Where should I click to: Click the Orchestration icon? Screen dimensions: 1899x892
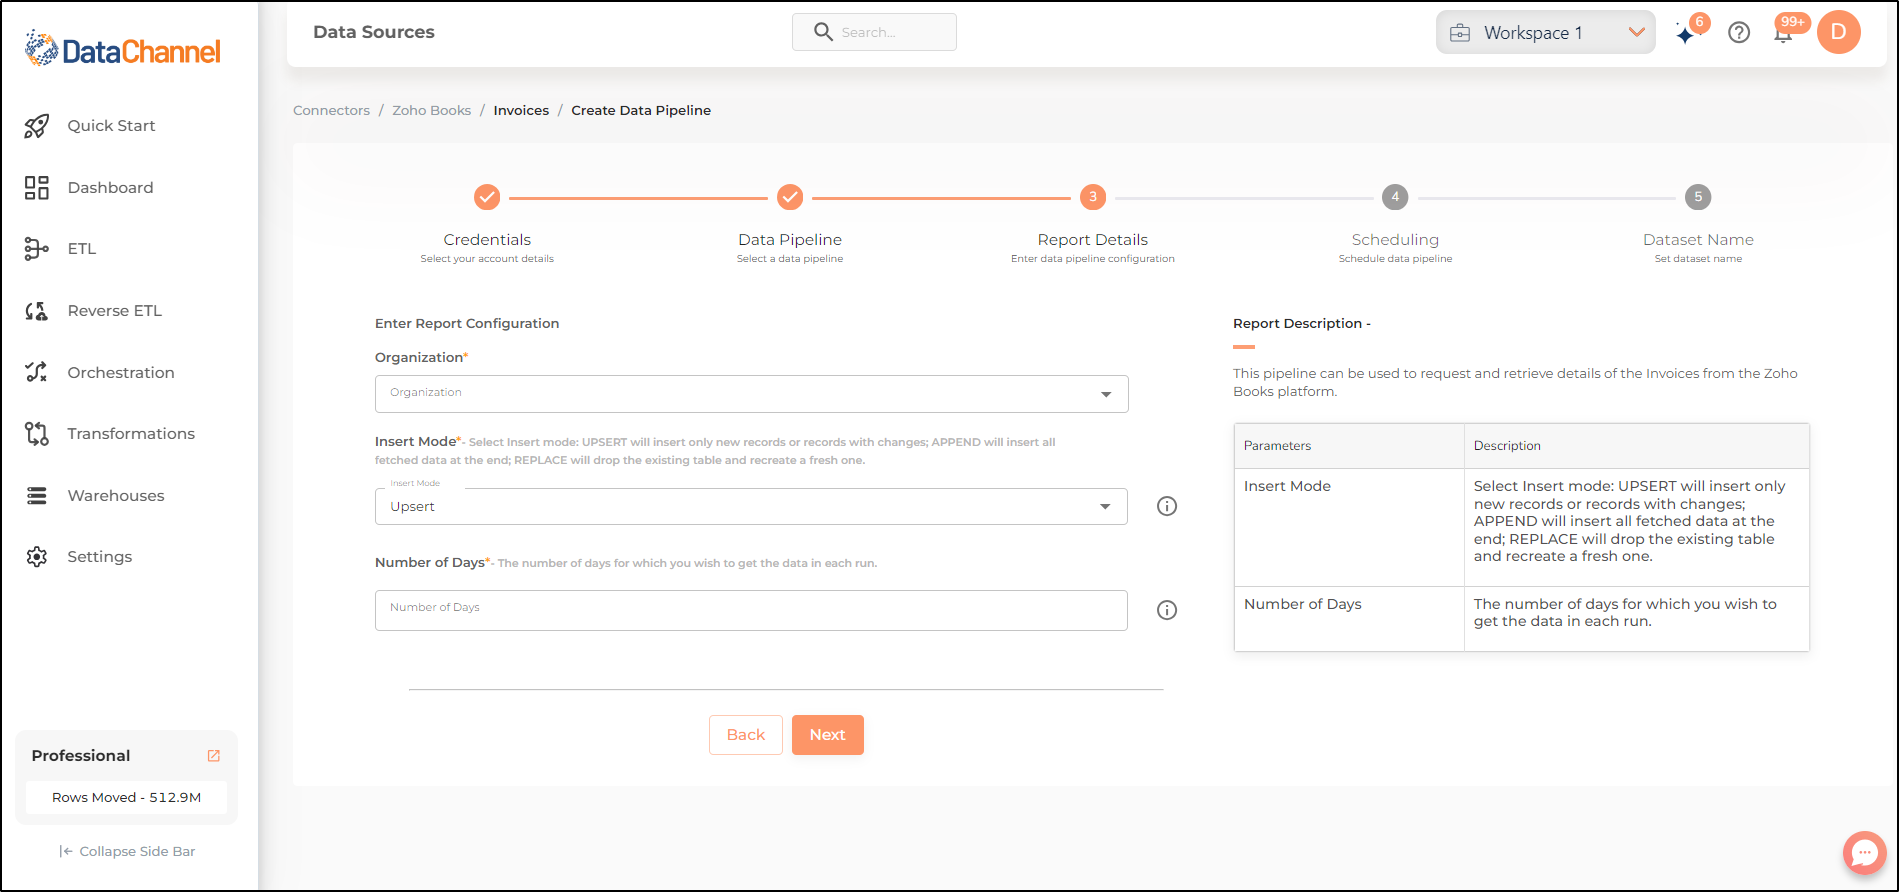pyautogui.click(x=37, y=372)
